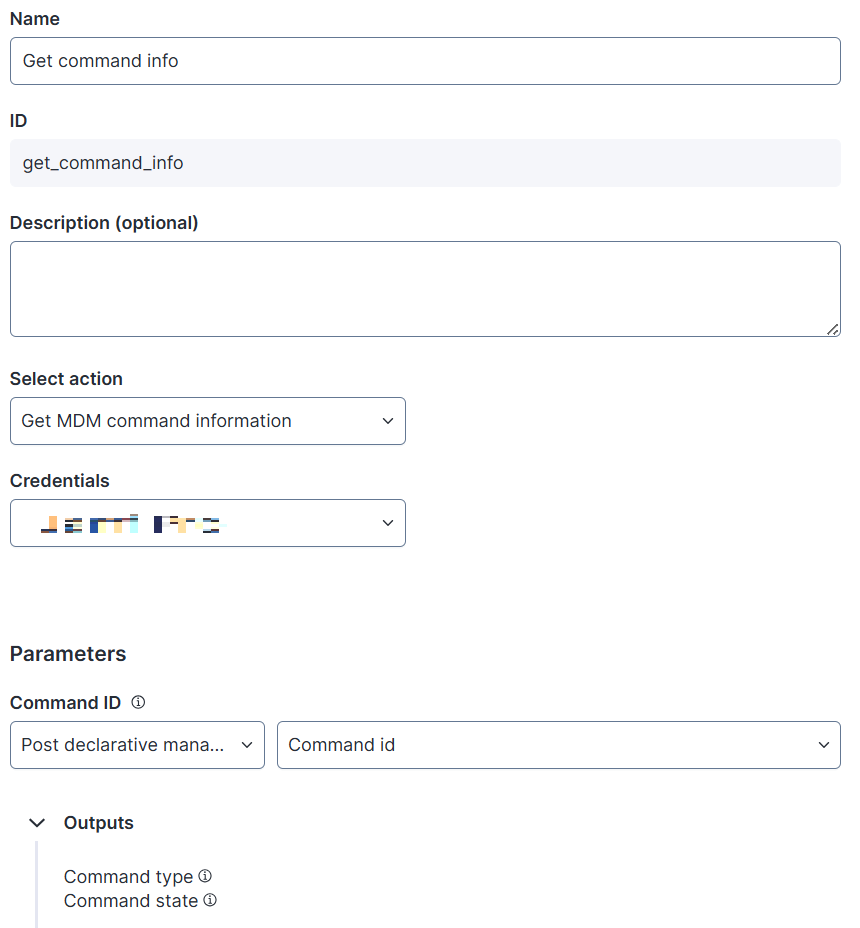Click the Parameters heading

tap(68, 654)
